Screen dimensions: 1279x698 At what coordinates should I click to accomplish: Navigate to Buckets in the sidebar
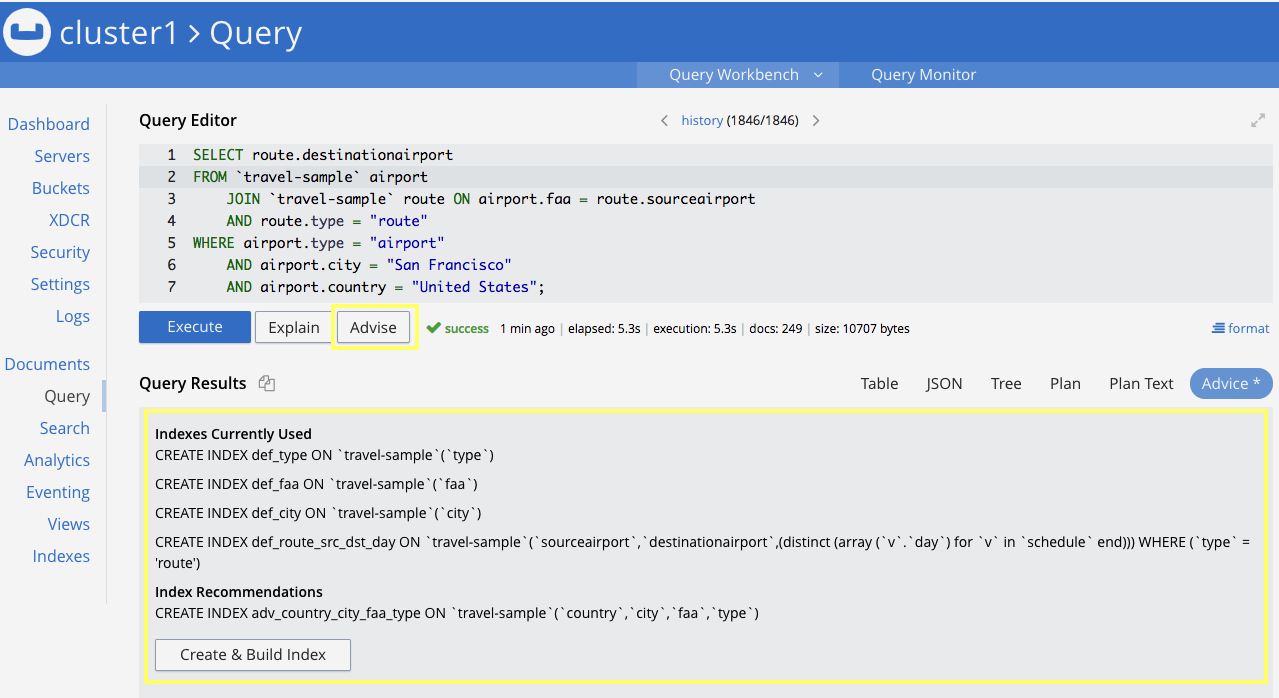[60, 188]
